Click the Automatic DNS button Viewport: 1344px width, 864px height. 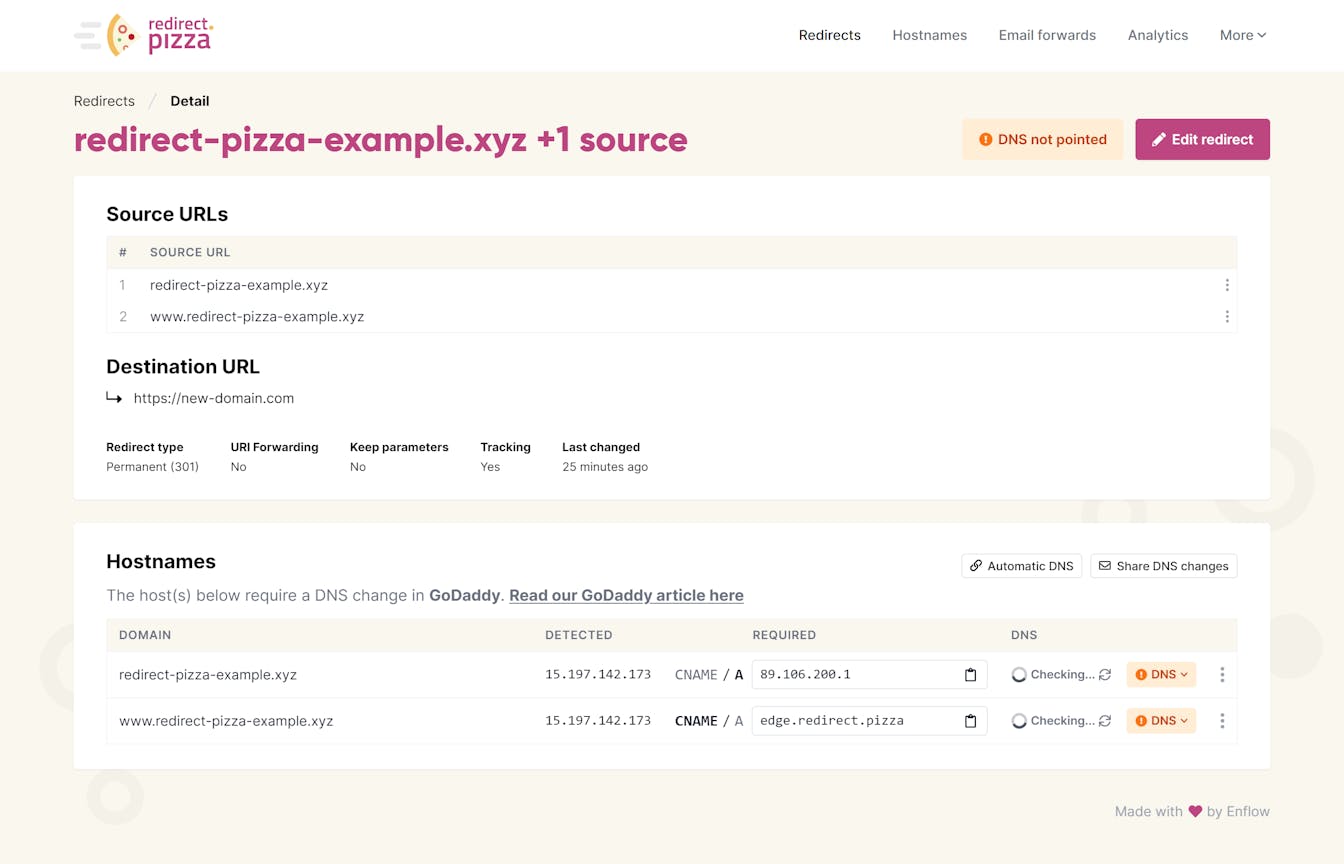(1021, 566)
